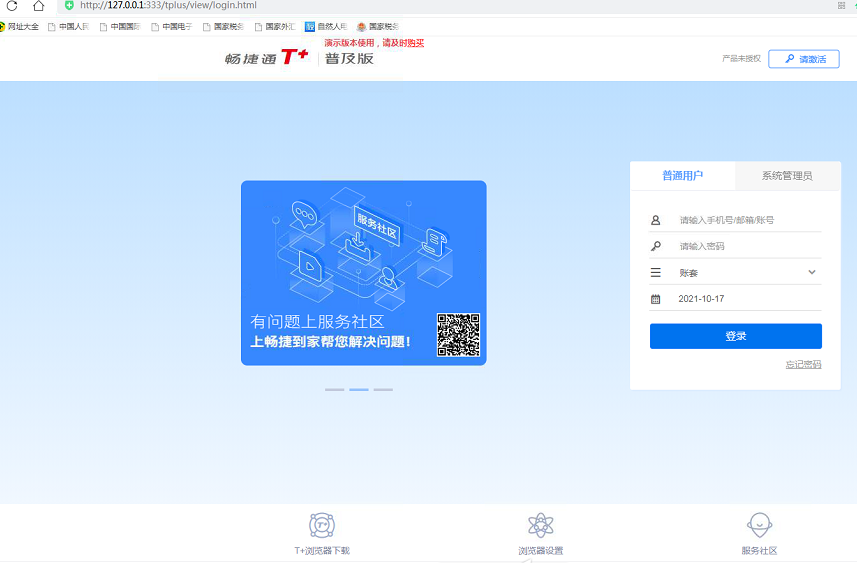Switch to the 普通用户 tab
The width and height of the screenshot is (857, 563).
(683, 175)
